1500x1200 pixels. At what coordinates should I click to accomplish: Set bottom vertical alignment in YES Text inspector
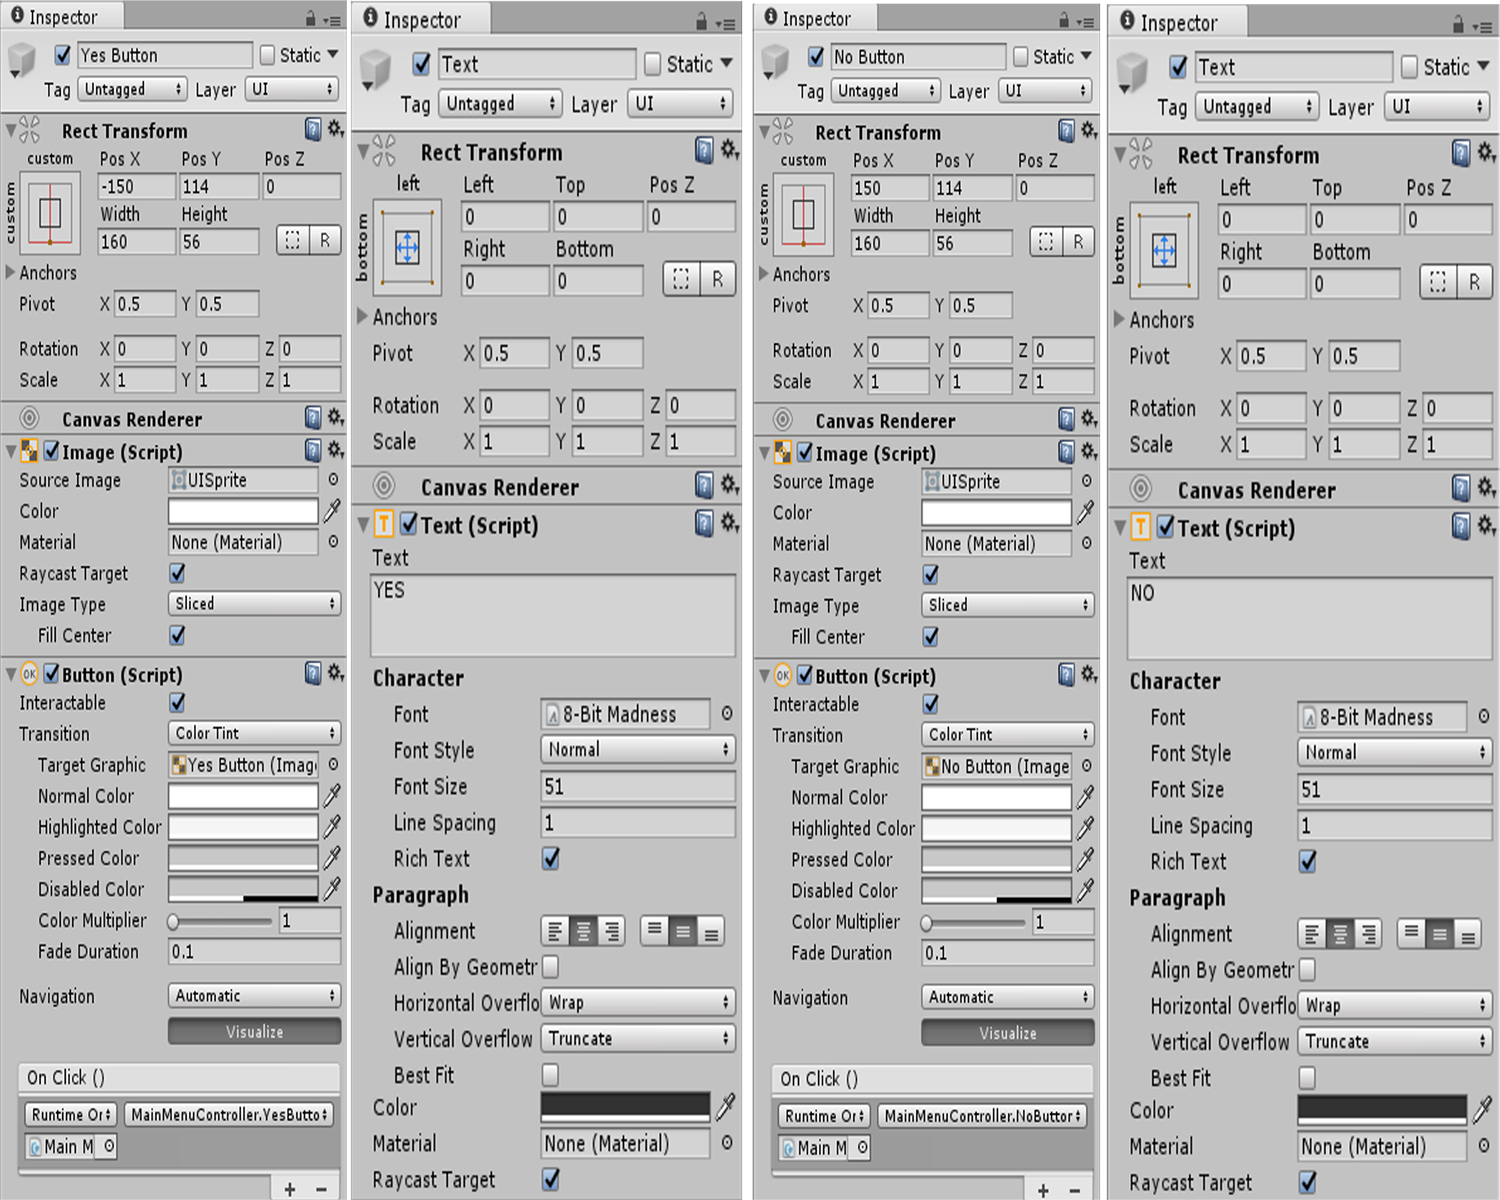(711, 932)
